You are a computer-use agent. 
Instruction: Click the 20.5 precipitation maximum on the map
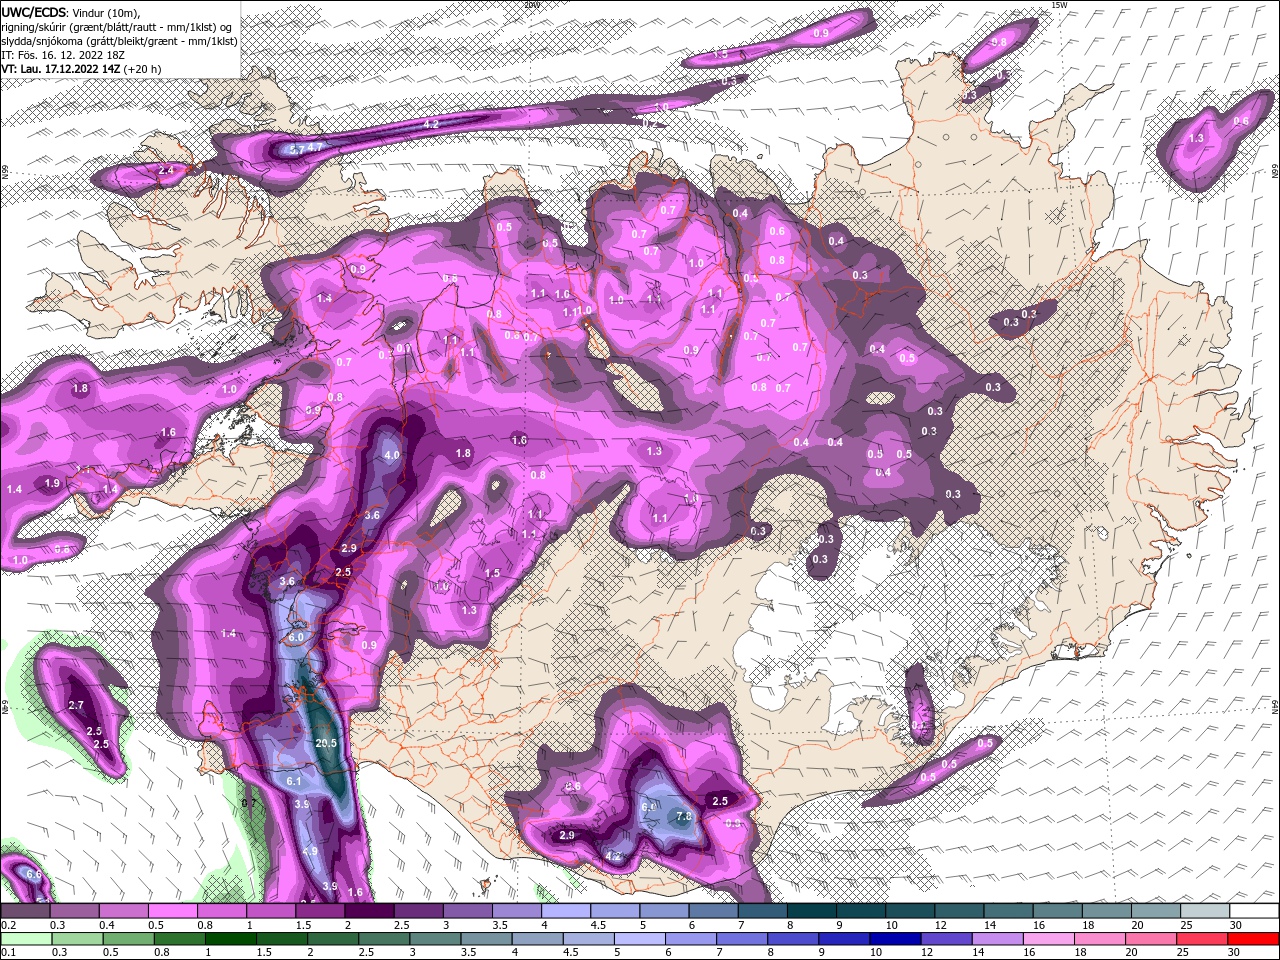pyautogui.click(x=326, y=743)
